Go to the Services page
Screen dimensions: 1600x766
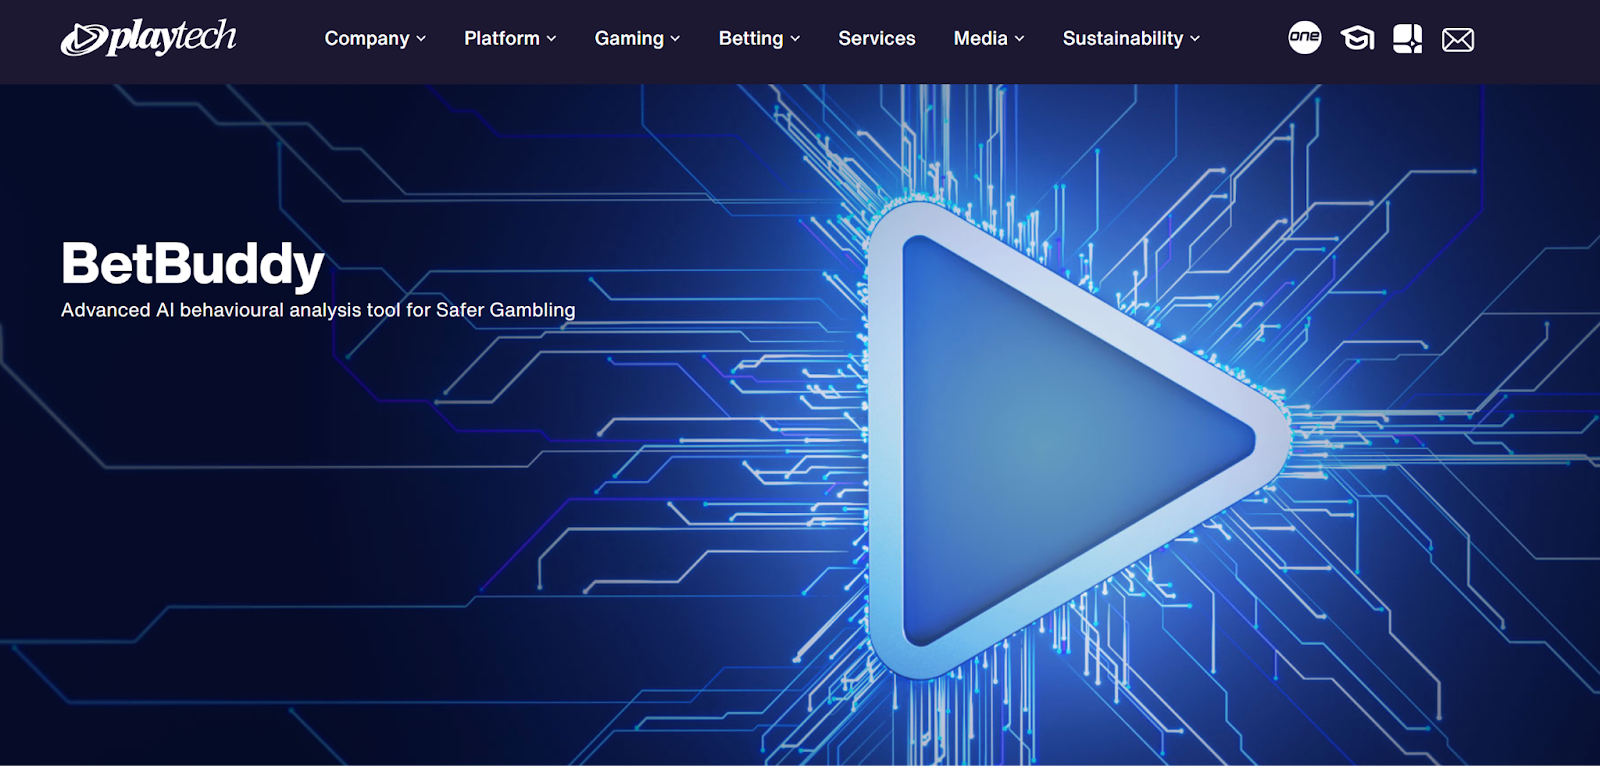[877, 38]
